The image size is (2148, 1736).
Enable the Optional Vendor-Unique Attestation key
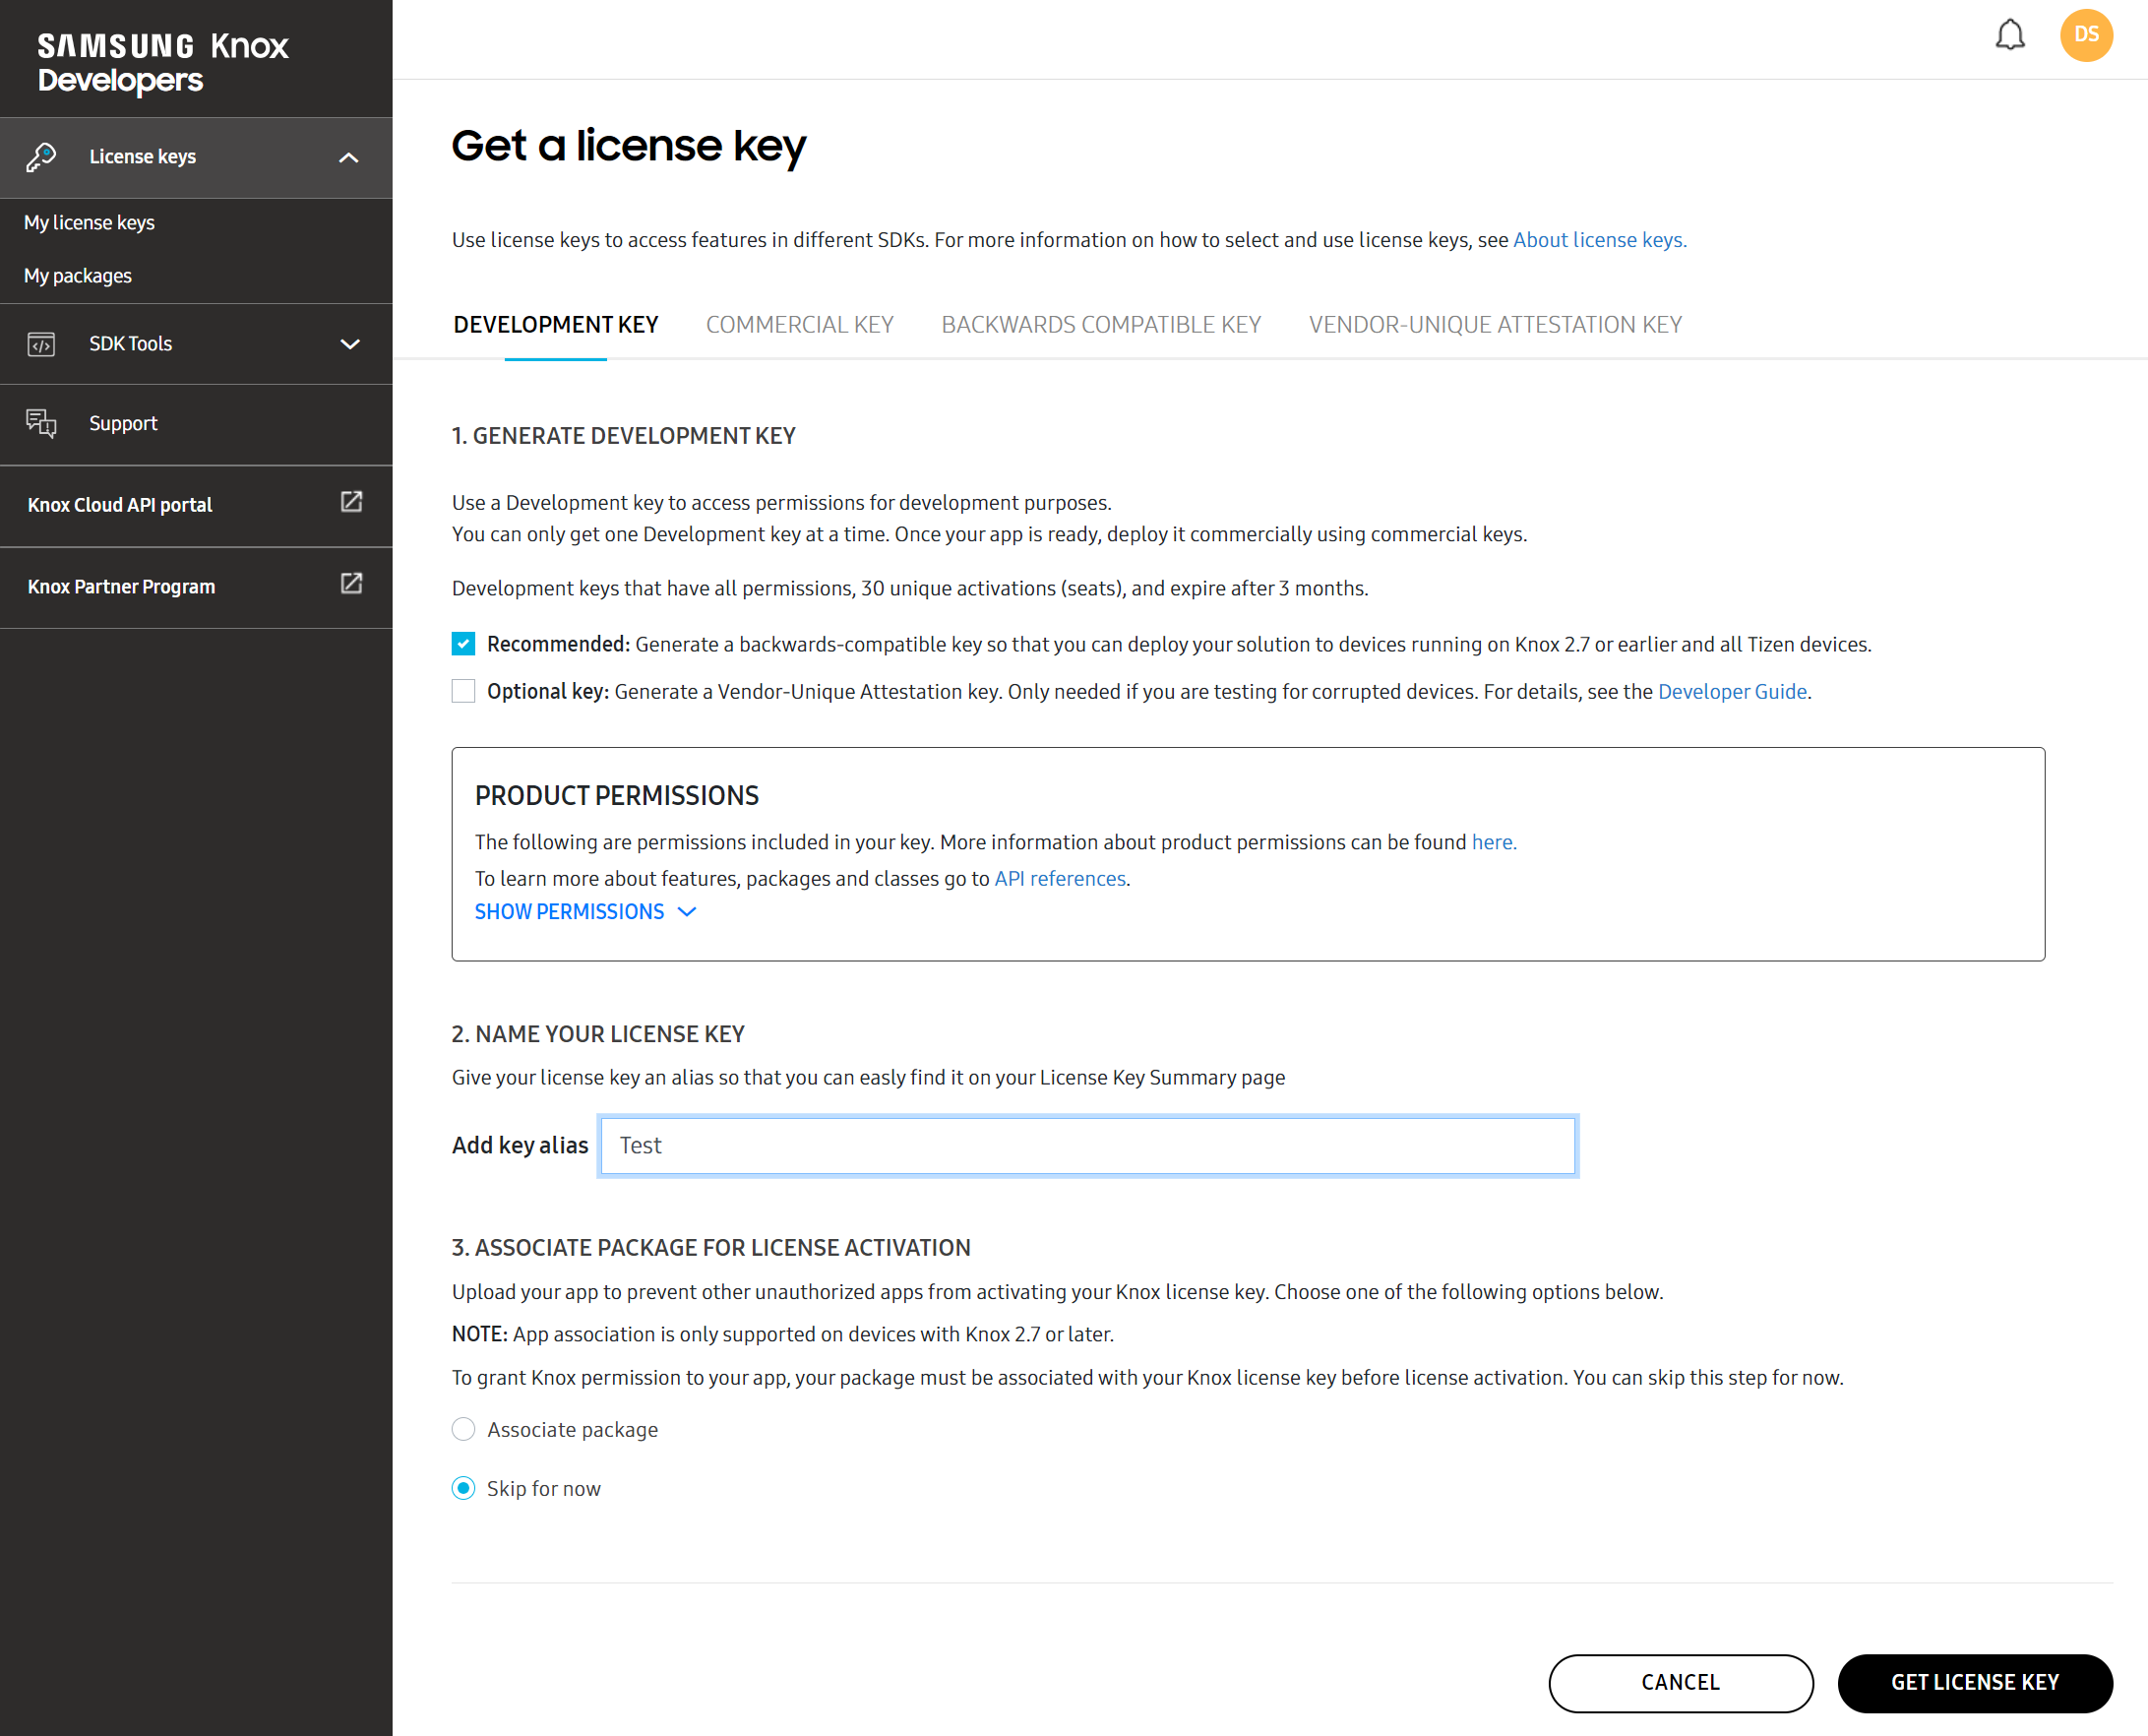[463, 690]
